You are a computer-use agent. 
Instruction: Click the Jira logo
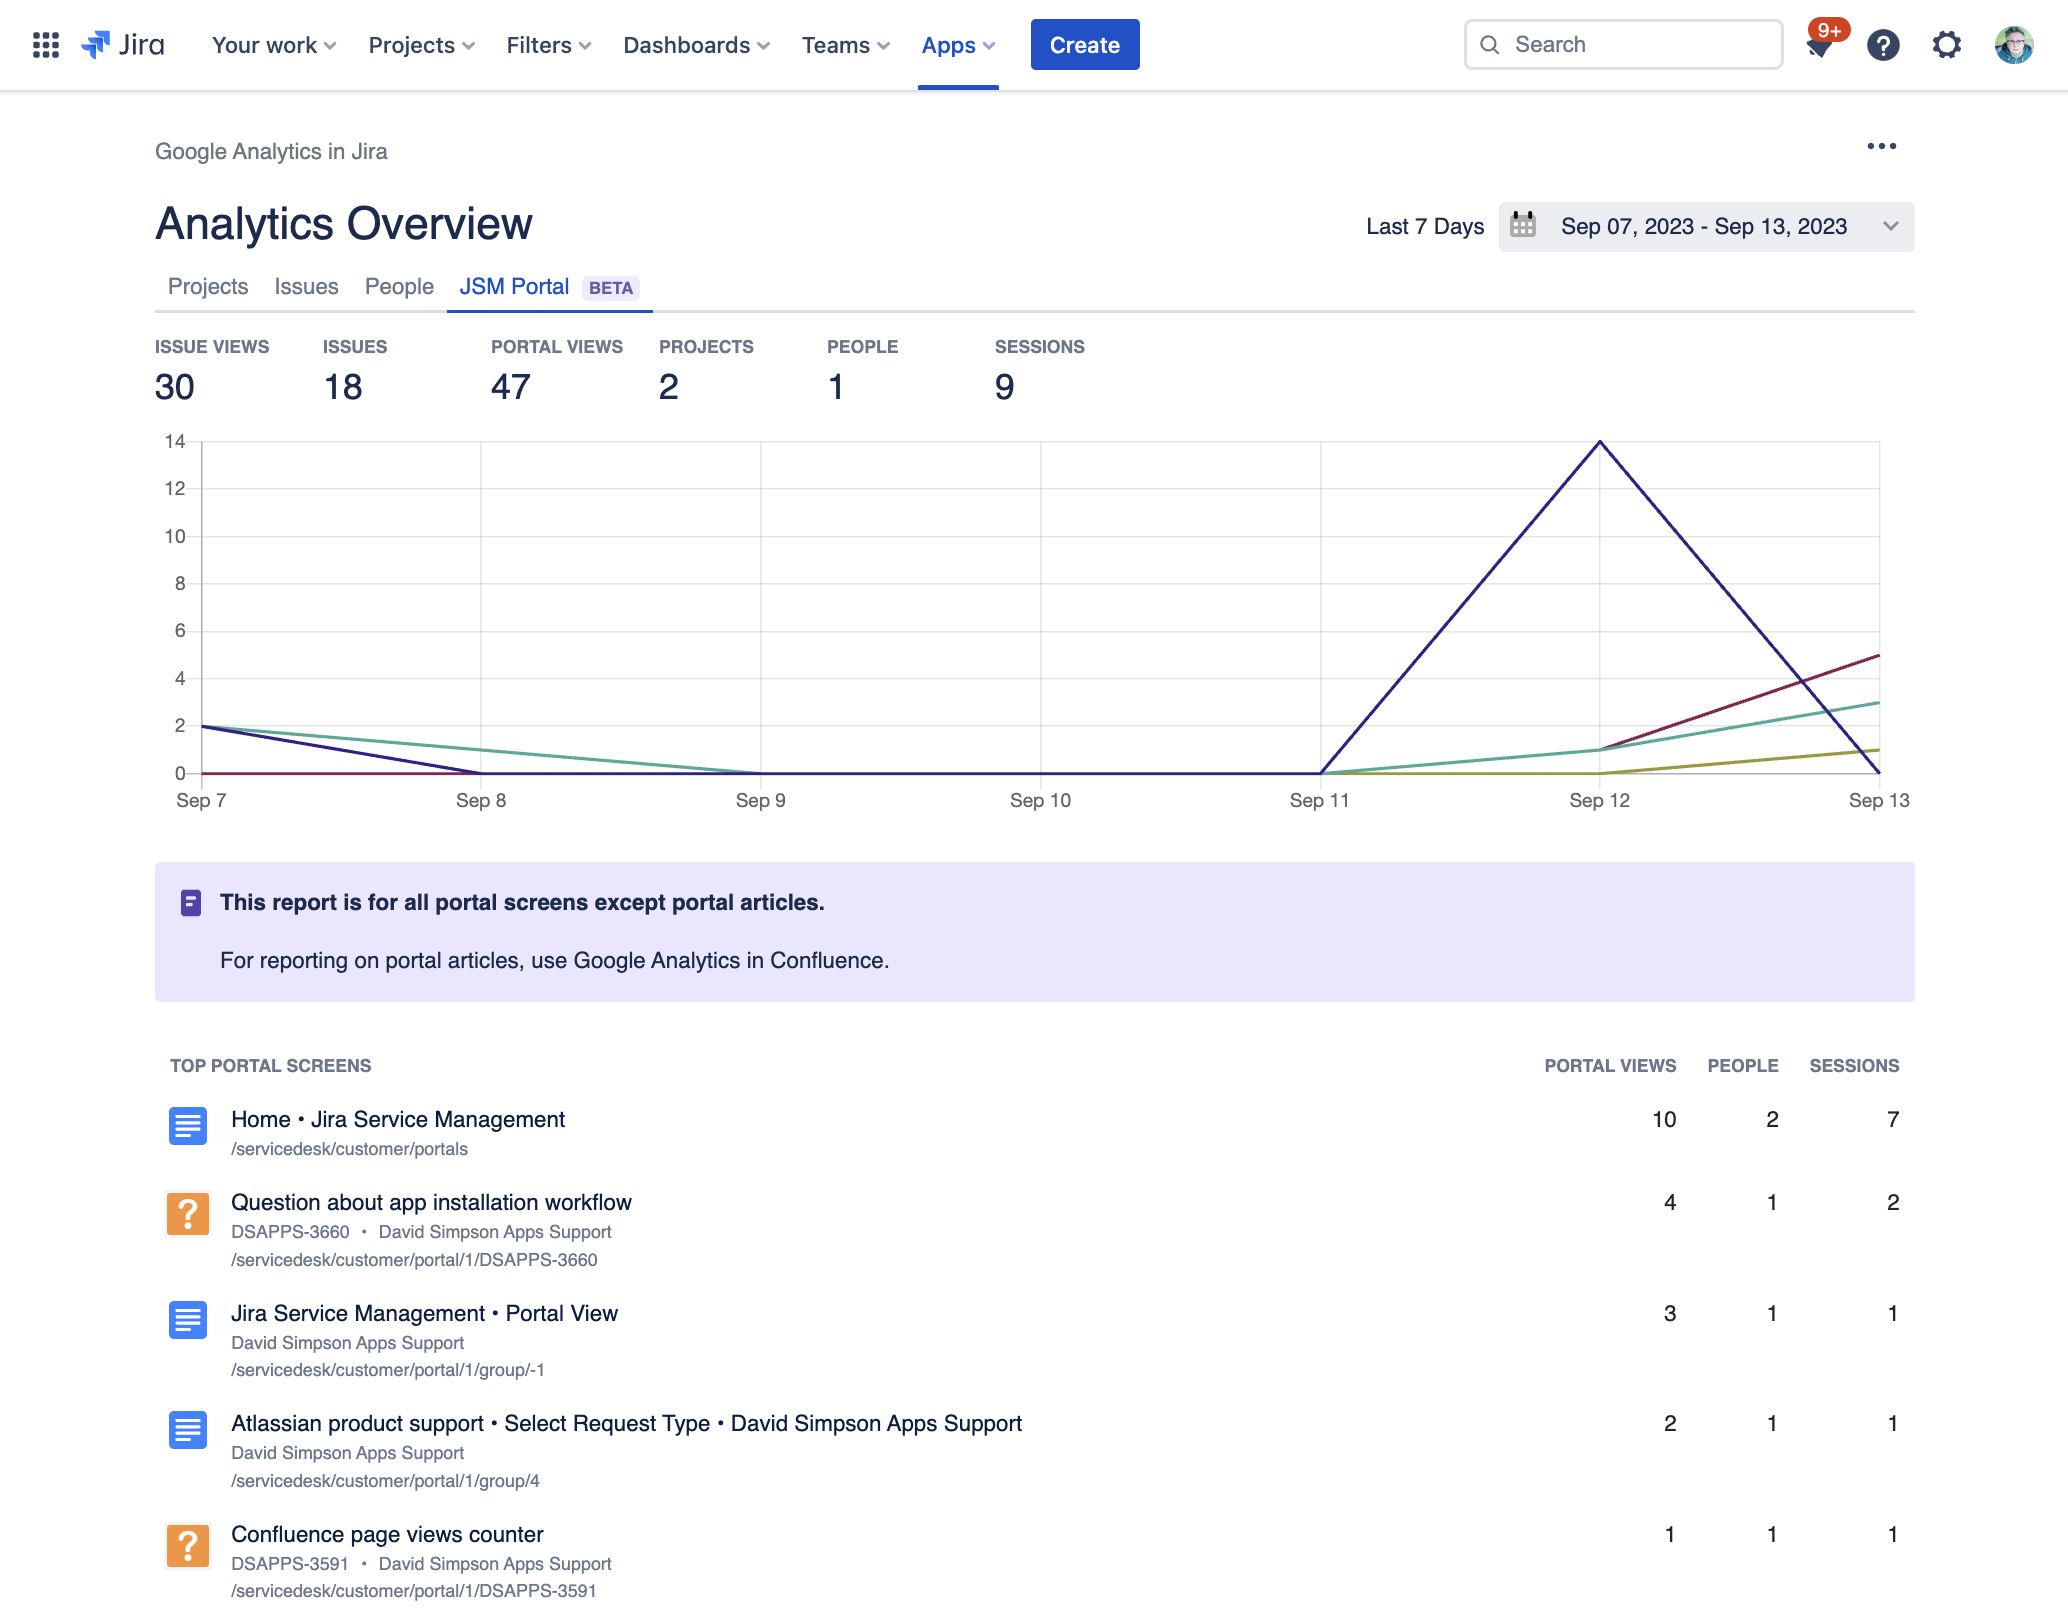(x=124, y=45)
